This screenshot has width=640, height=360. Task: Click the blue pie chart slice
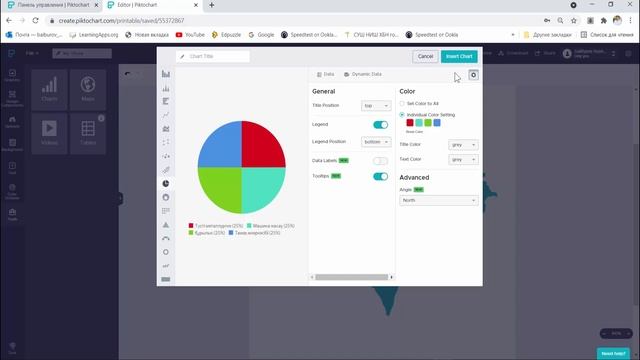pos(222,147)
